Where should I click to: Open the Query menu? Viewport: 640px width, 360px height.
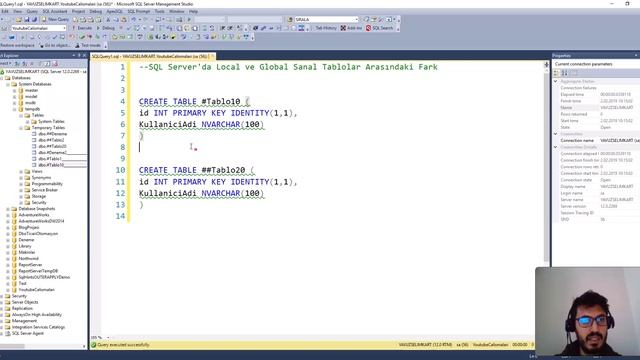tap(32, 11)
